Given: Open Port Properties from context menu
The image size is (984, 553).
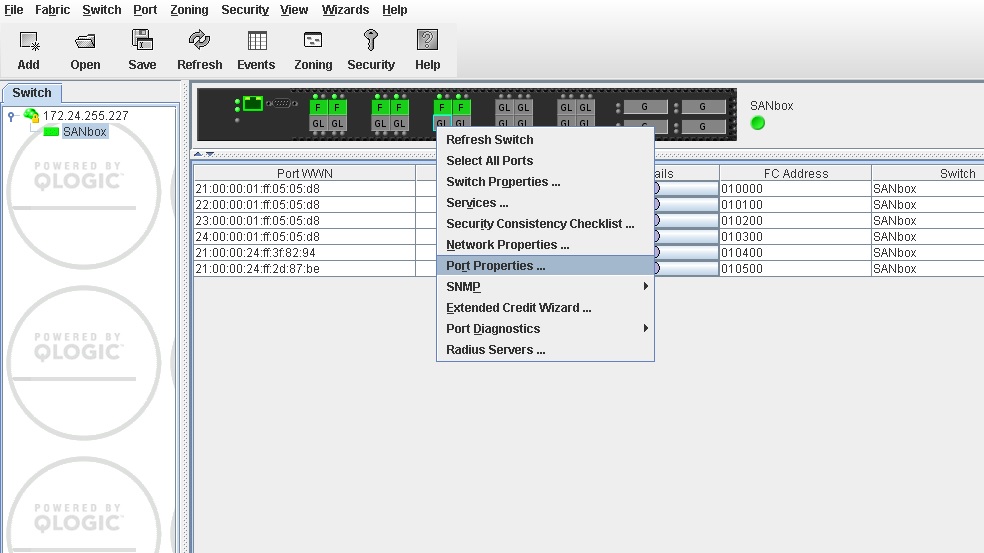Looking at the screenshot, I should tap(545, 266).
